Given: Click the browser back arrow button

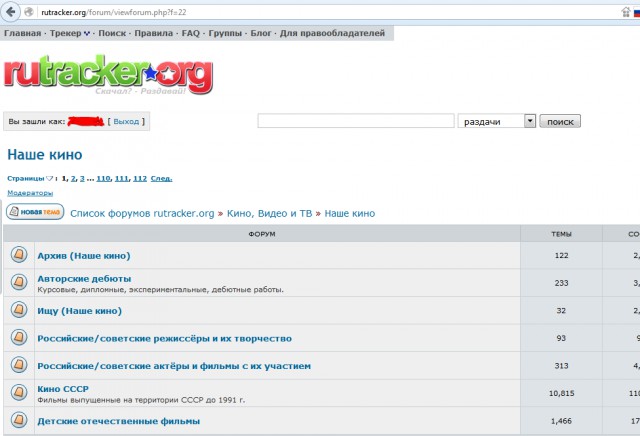Looking at the screenshot, I should 10,12.
